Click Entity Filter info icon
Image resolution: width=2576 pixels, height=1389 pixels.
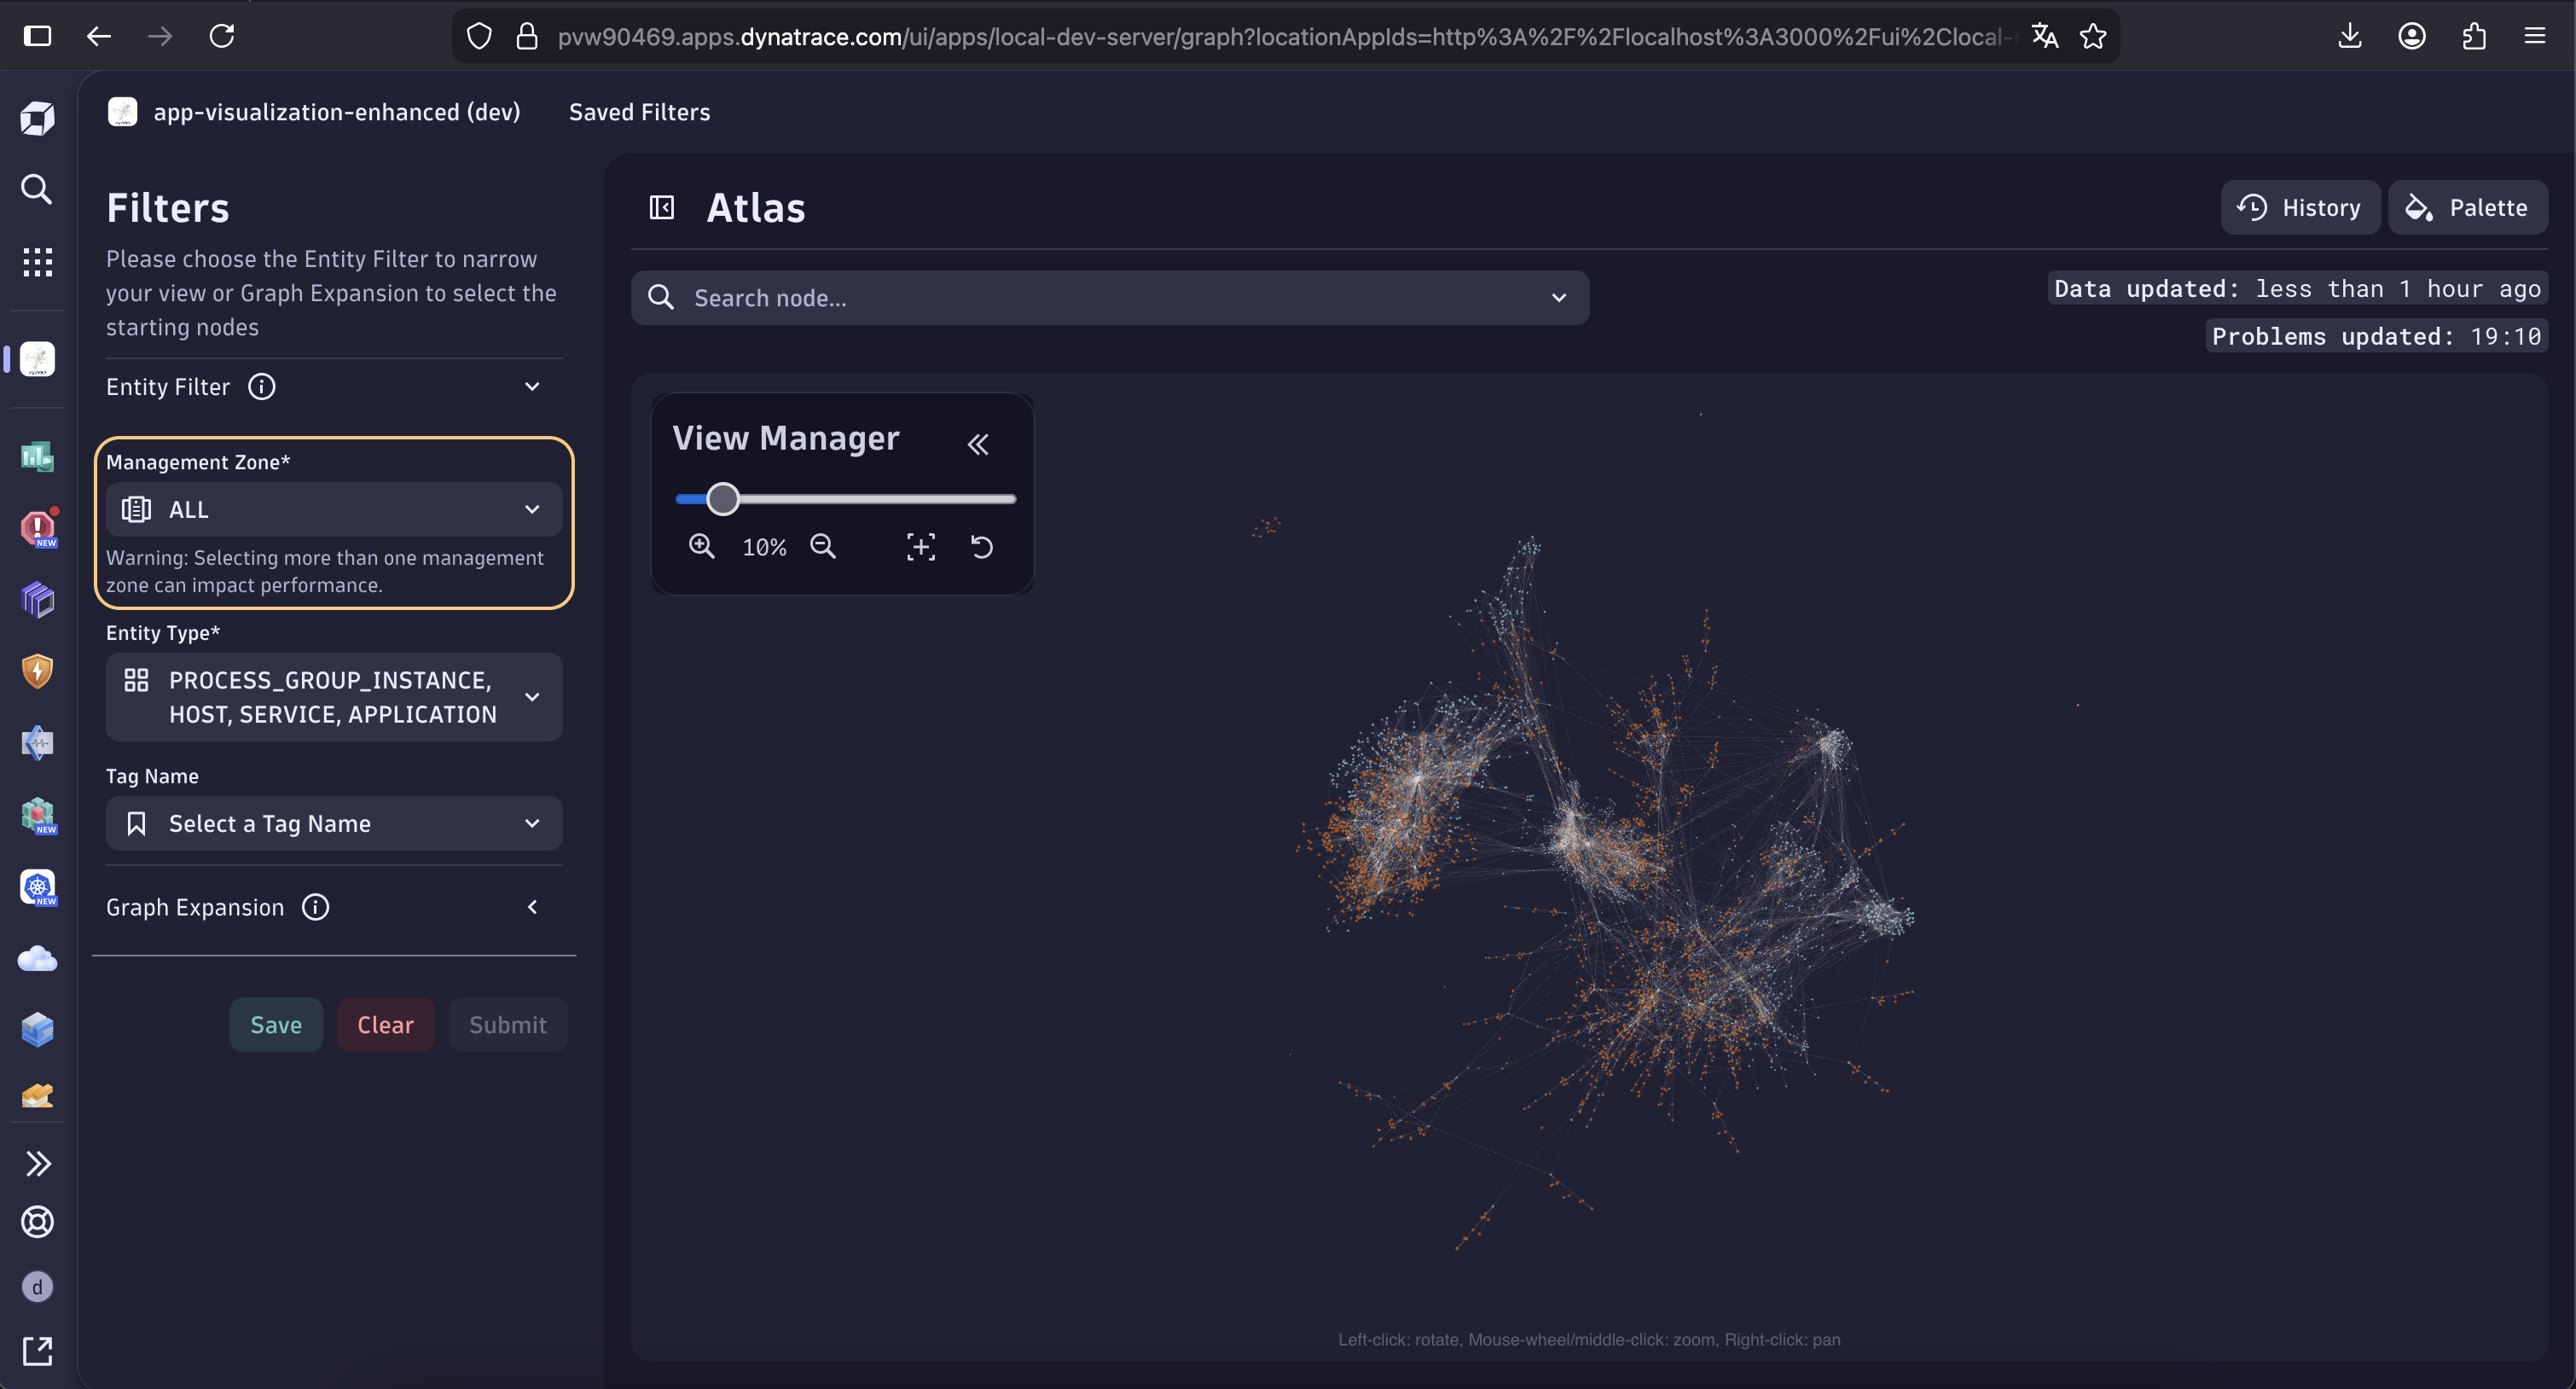(262, 387)
